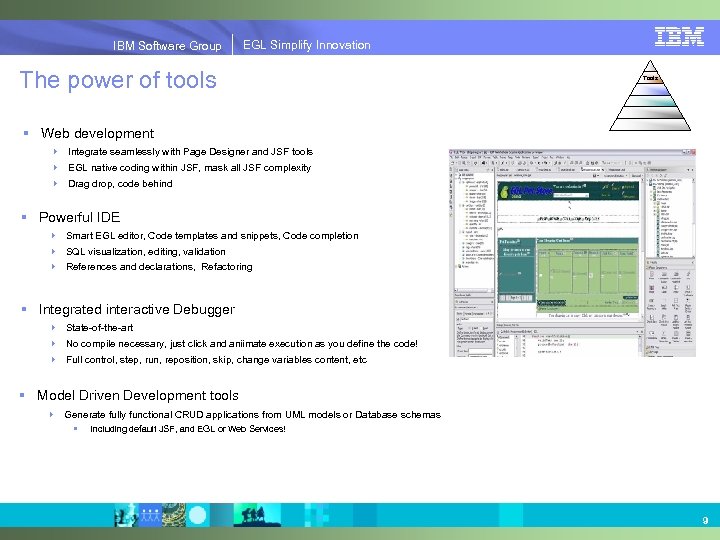The height and width of the screenshot is (540, 720).
Task: Click the people figures image in footer strip
Action: [150, 515]
